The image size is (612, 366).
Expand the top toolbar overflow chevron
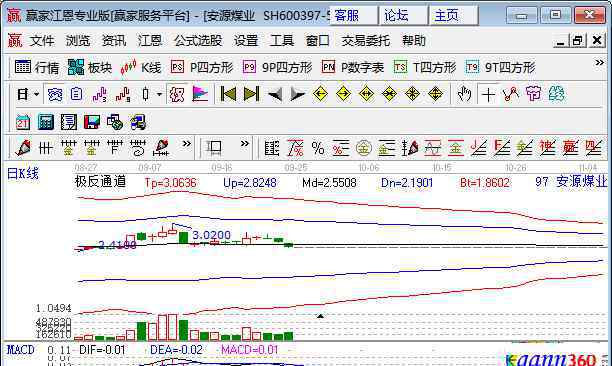point(599,63)
